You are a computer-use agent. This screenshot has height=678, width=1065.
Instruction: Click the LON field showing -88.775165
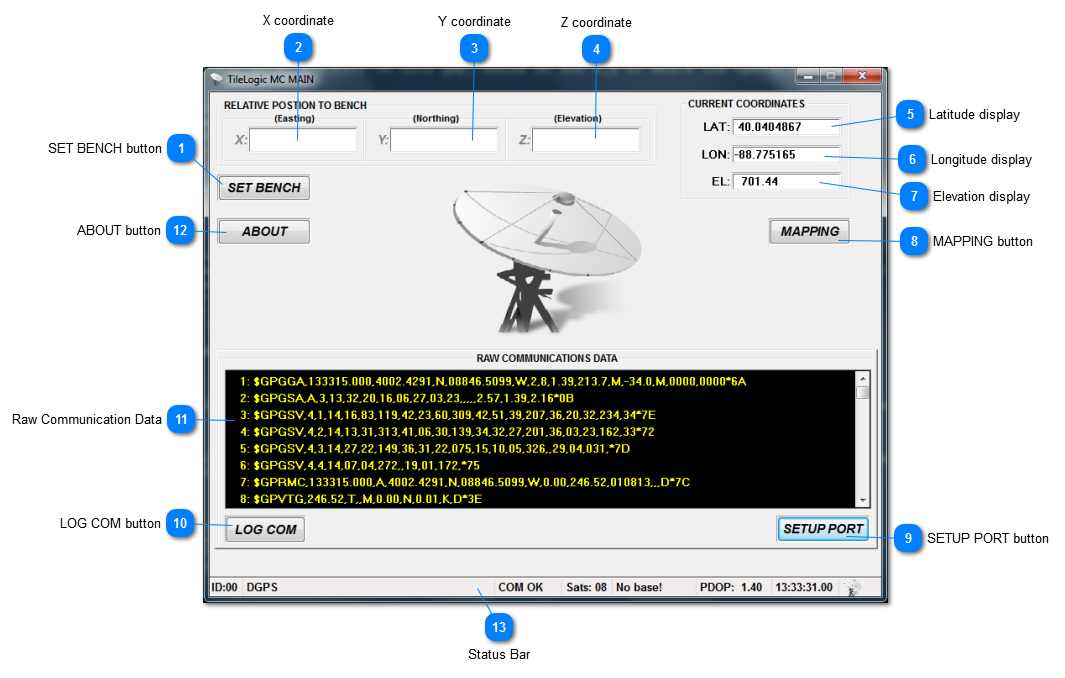pyautogui.click(x=786, y=154)
